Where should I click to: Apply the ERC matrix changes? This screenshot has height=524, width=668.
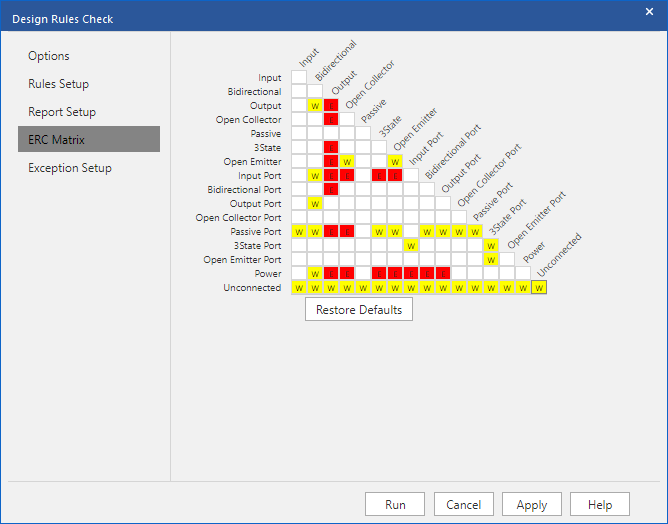click(x=532, y=504)
